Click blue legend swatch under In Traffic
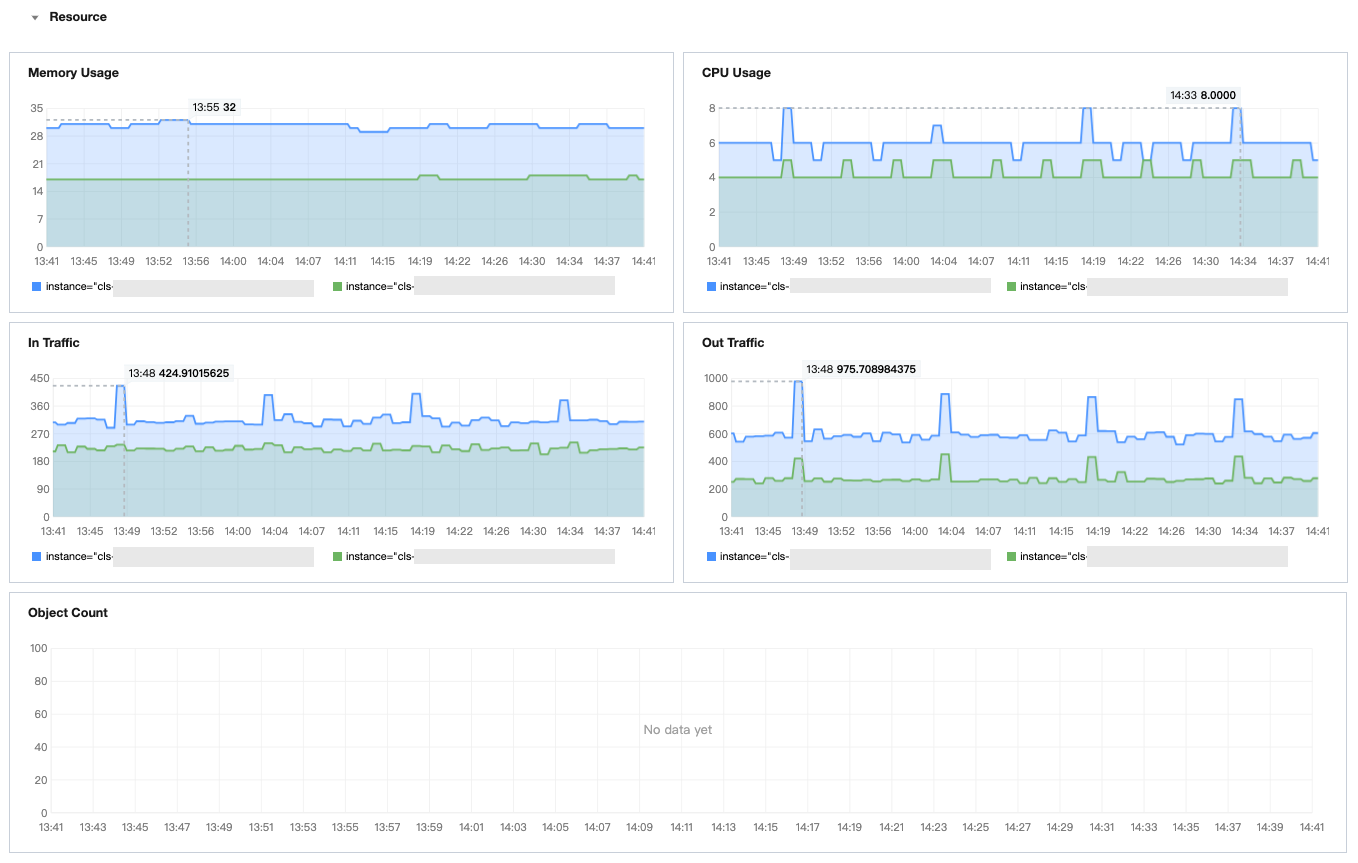This screenshot has height=863, width=1358. click(x=38, y=557)
